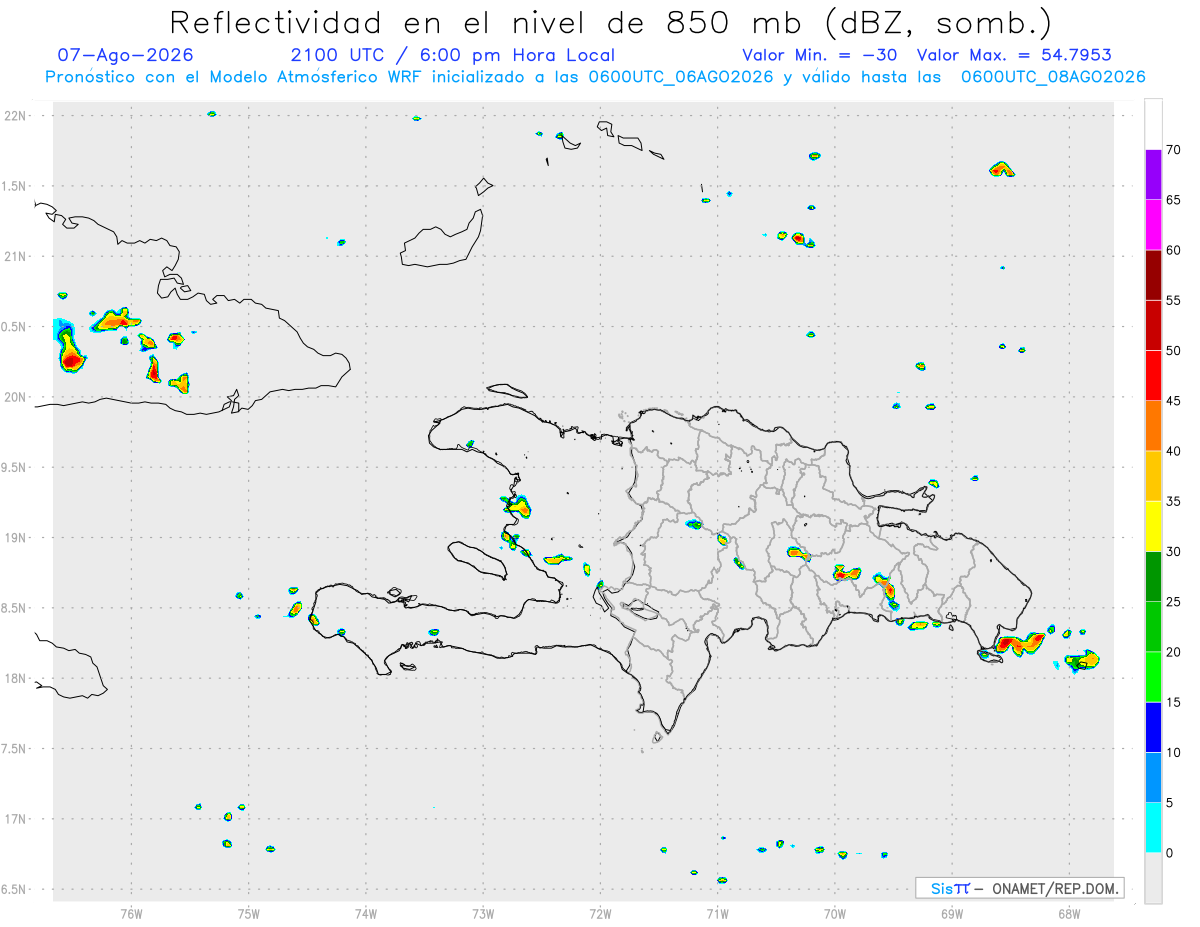
Task: Click the purple 65–70 dBZ colorbar segment
Action: point(1153,175)
